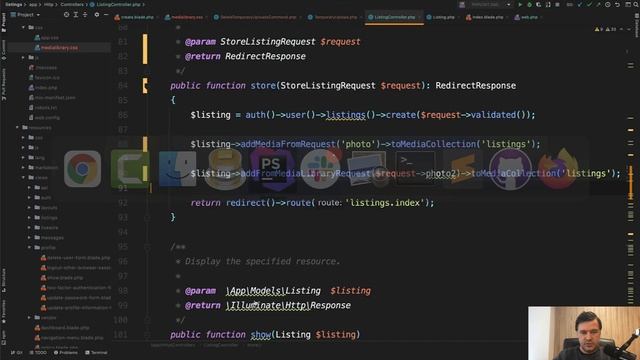The width and height of the screenshot is (640, 360).
Task: Open the Database side panel
Action: pyautogui.click(x=636, y=25)
